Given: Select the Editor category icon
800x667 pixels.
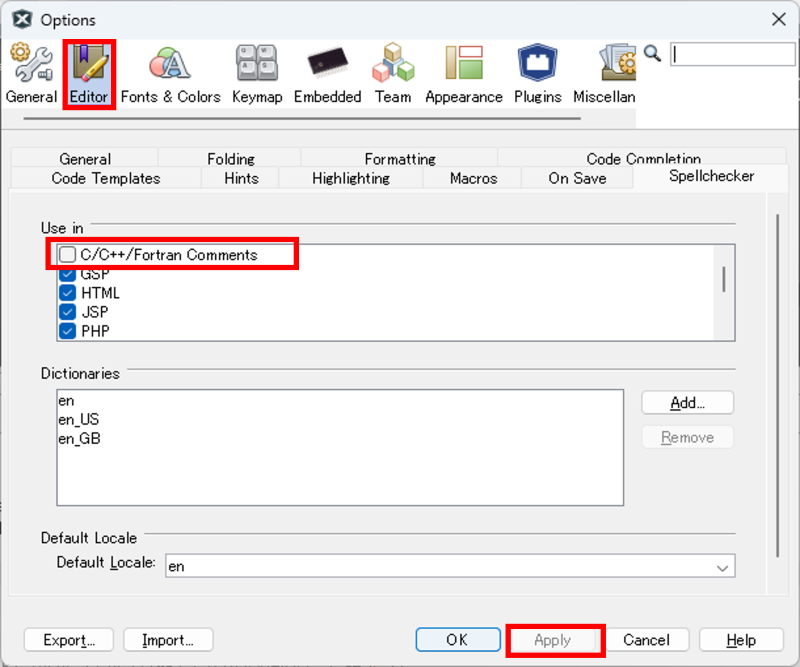Looking at the screenshot, I should [x=89, y=75].
